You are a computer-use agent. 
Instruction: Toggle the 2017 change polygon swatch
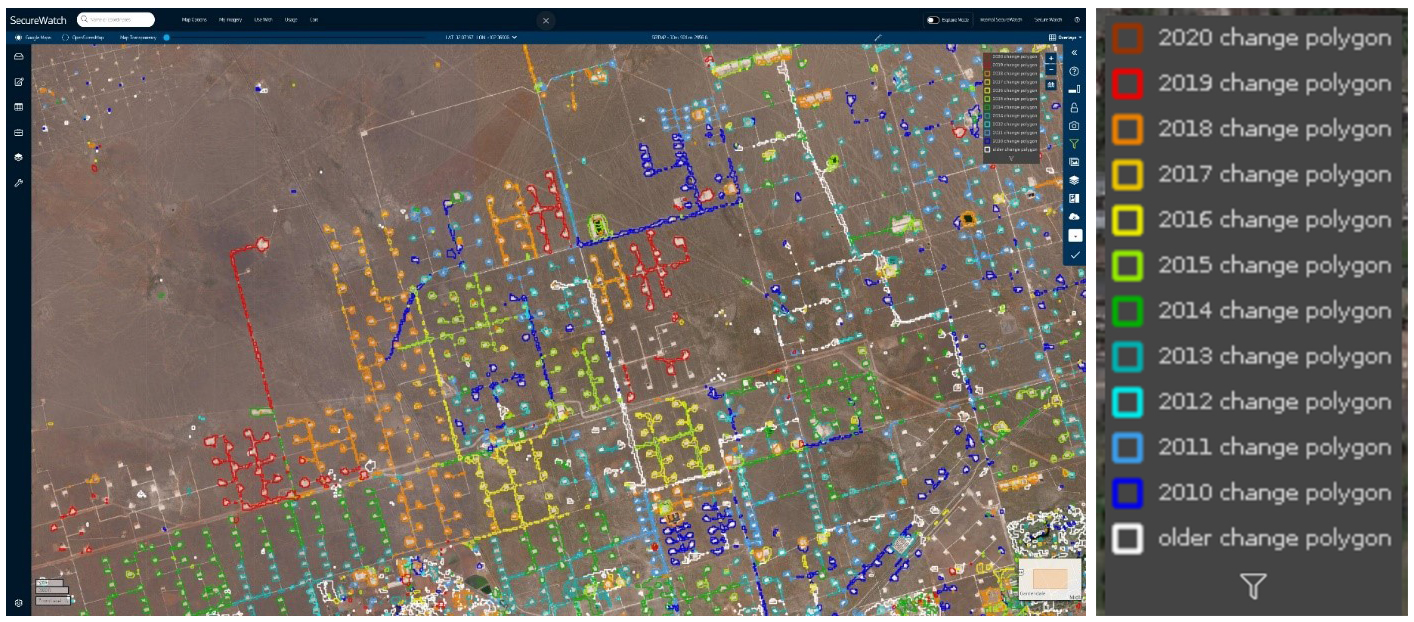[1127, 175]
